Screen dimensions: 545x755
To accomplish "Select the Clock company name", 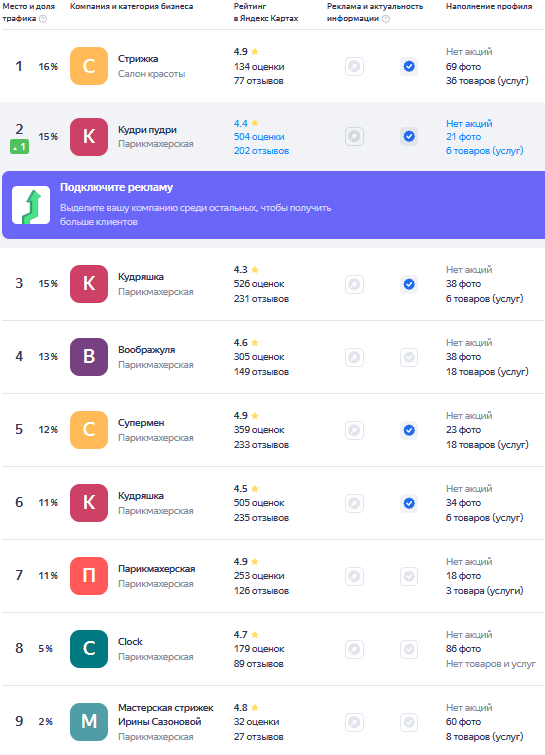I will (130, 642).
